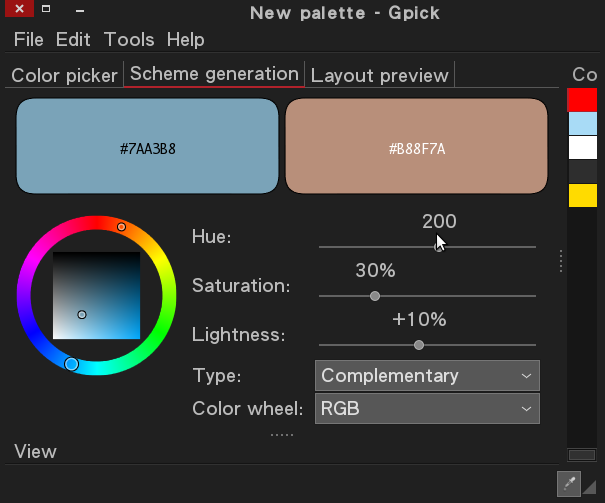Select the Scheme generation tab
The width and height of the screenshot is (605, 503).
[x=214, y=74]
